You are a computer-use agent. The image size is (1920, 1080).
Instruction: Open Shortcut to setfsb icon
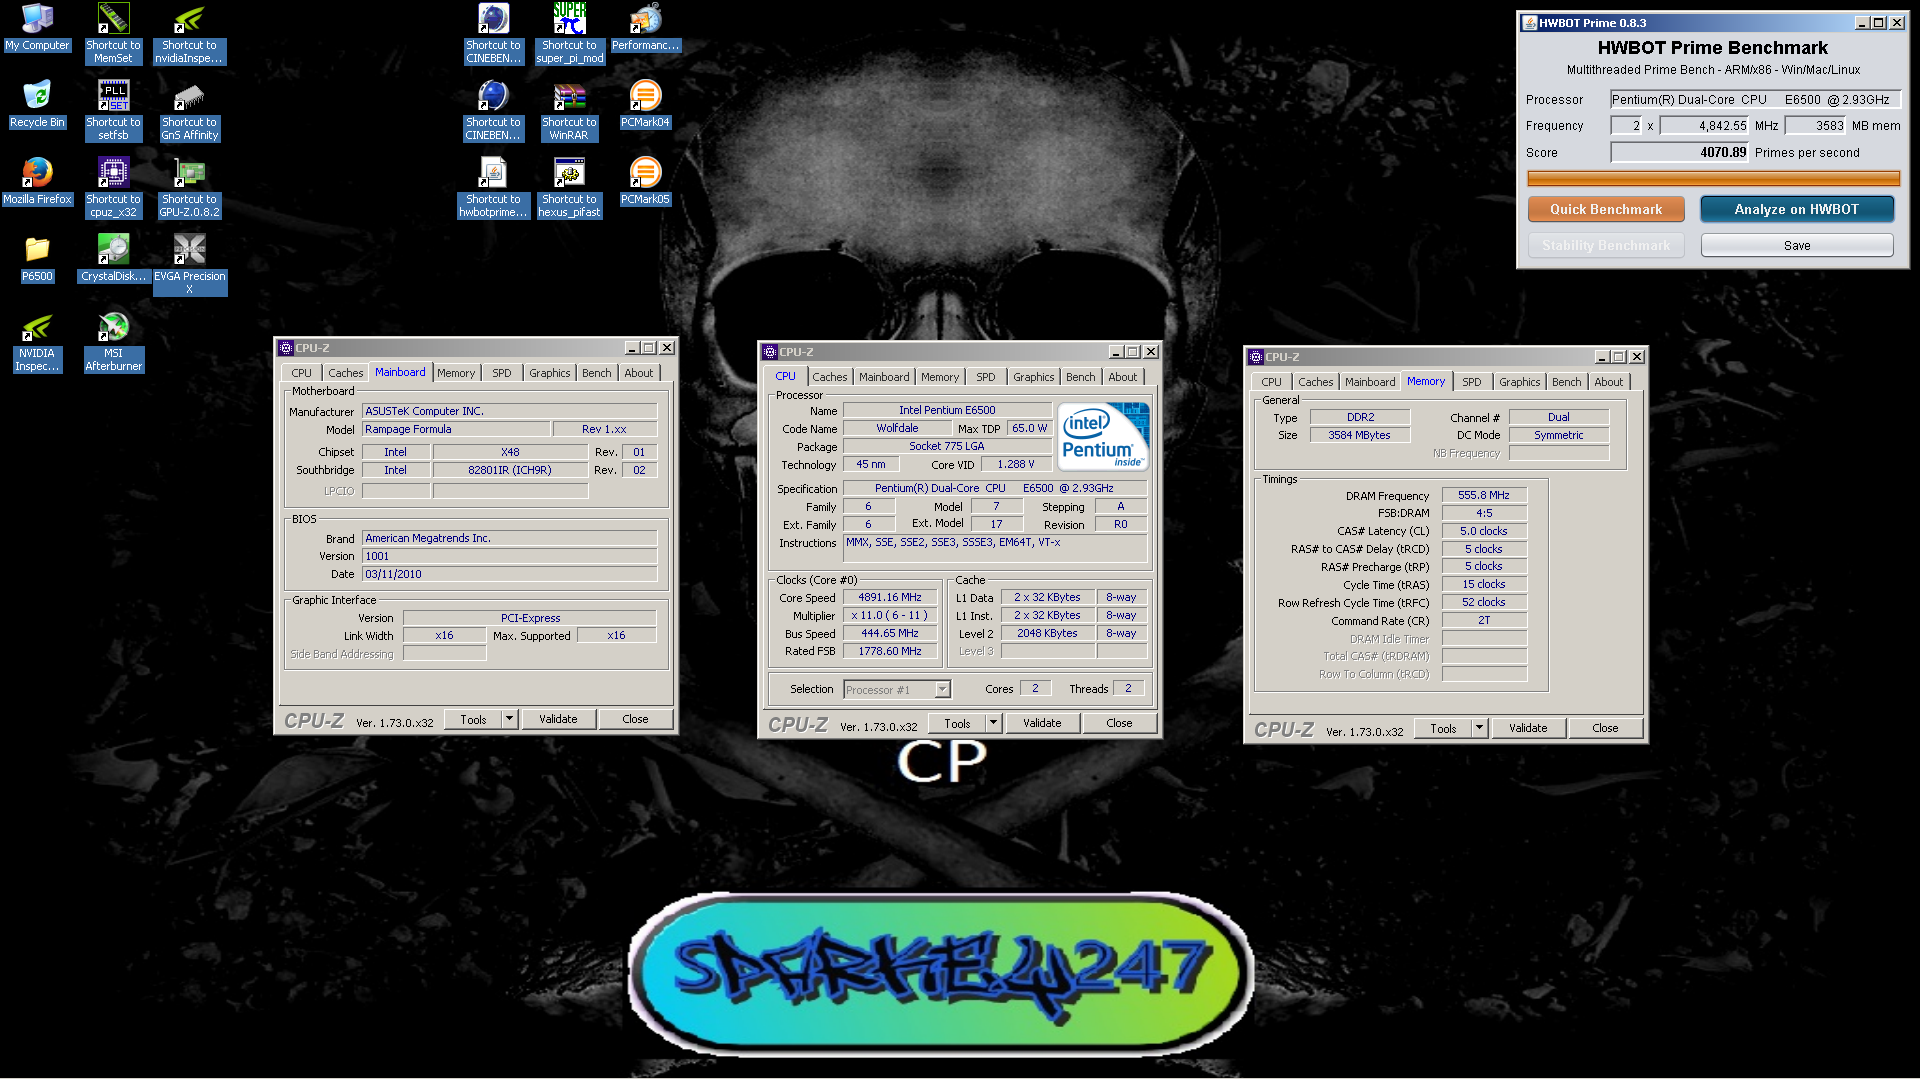(113, 111)
